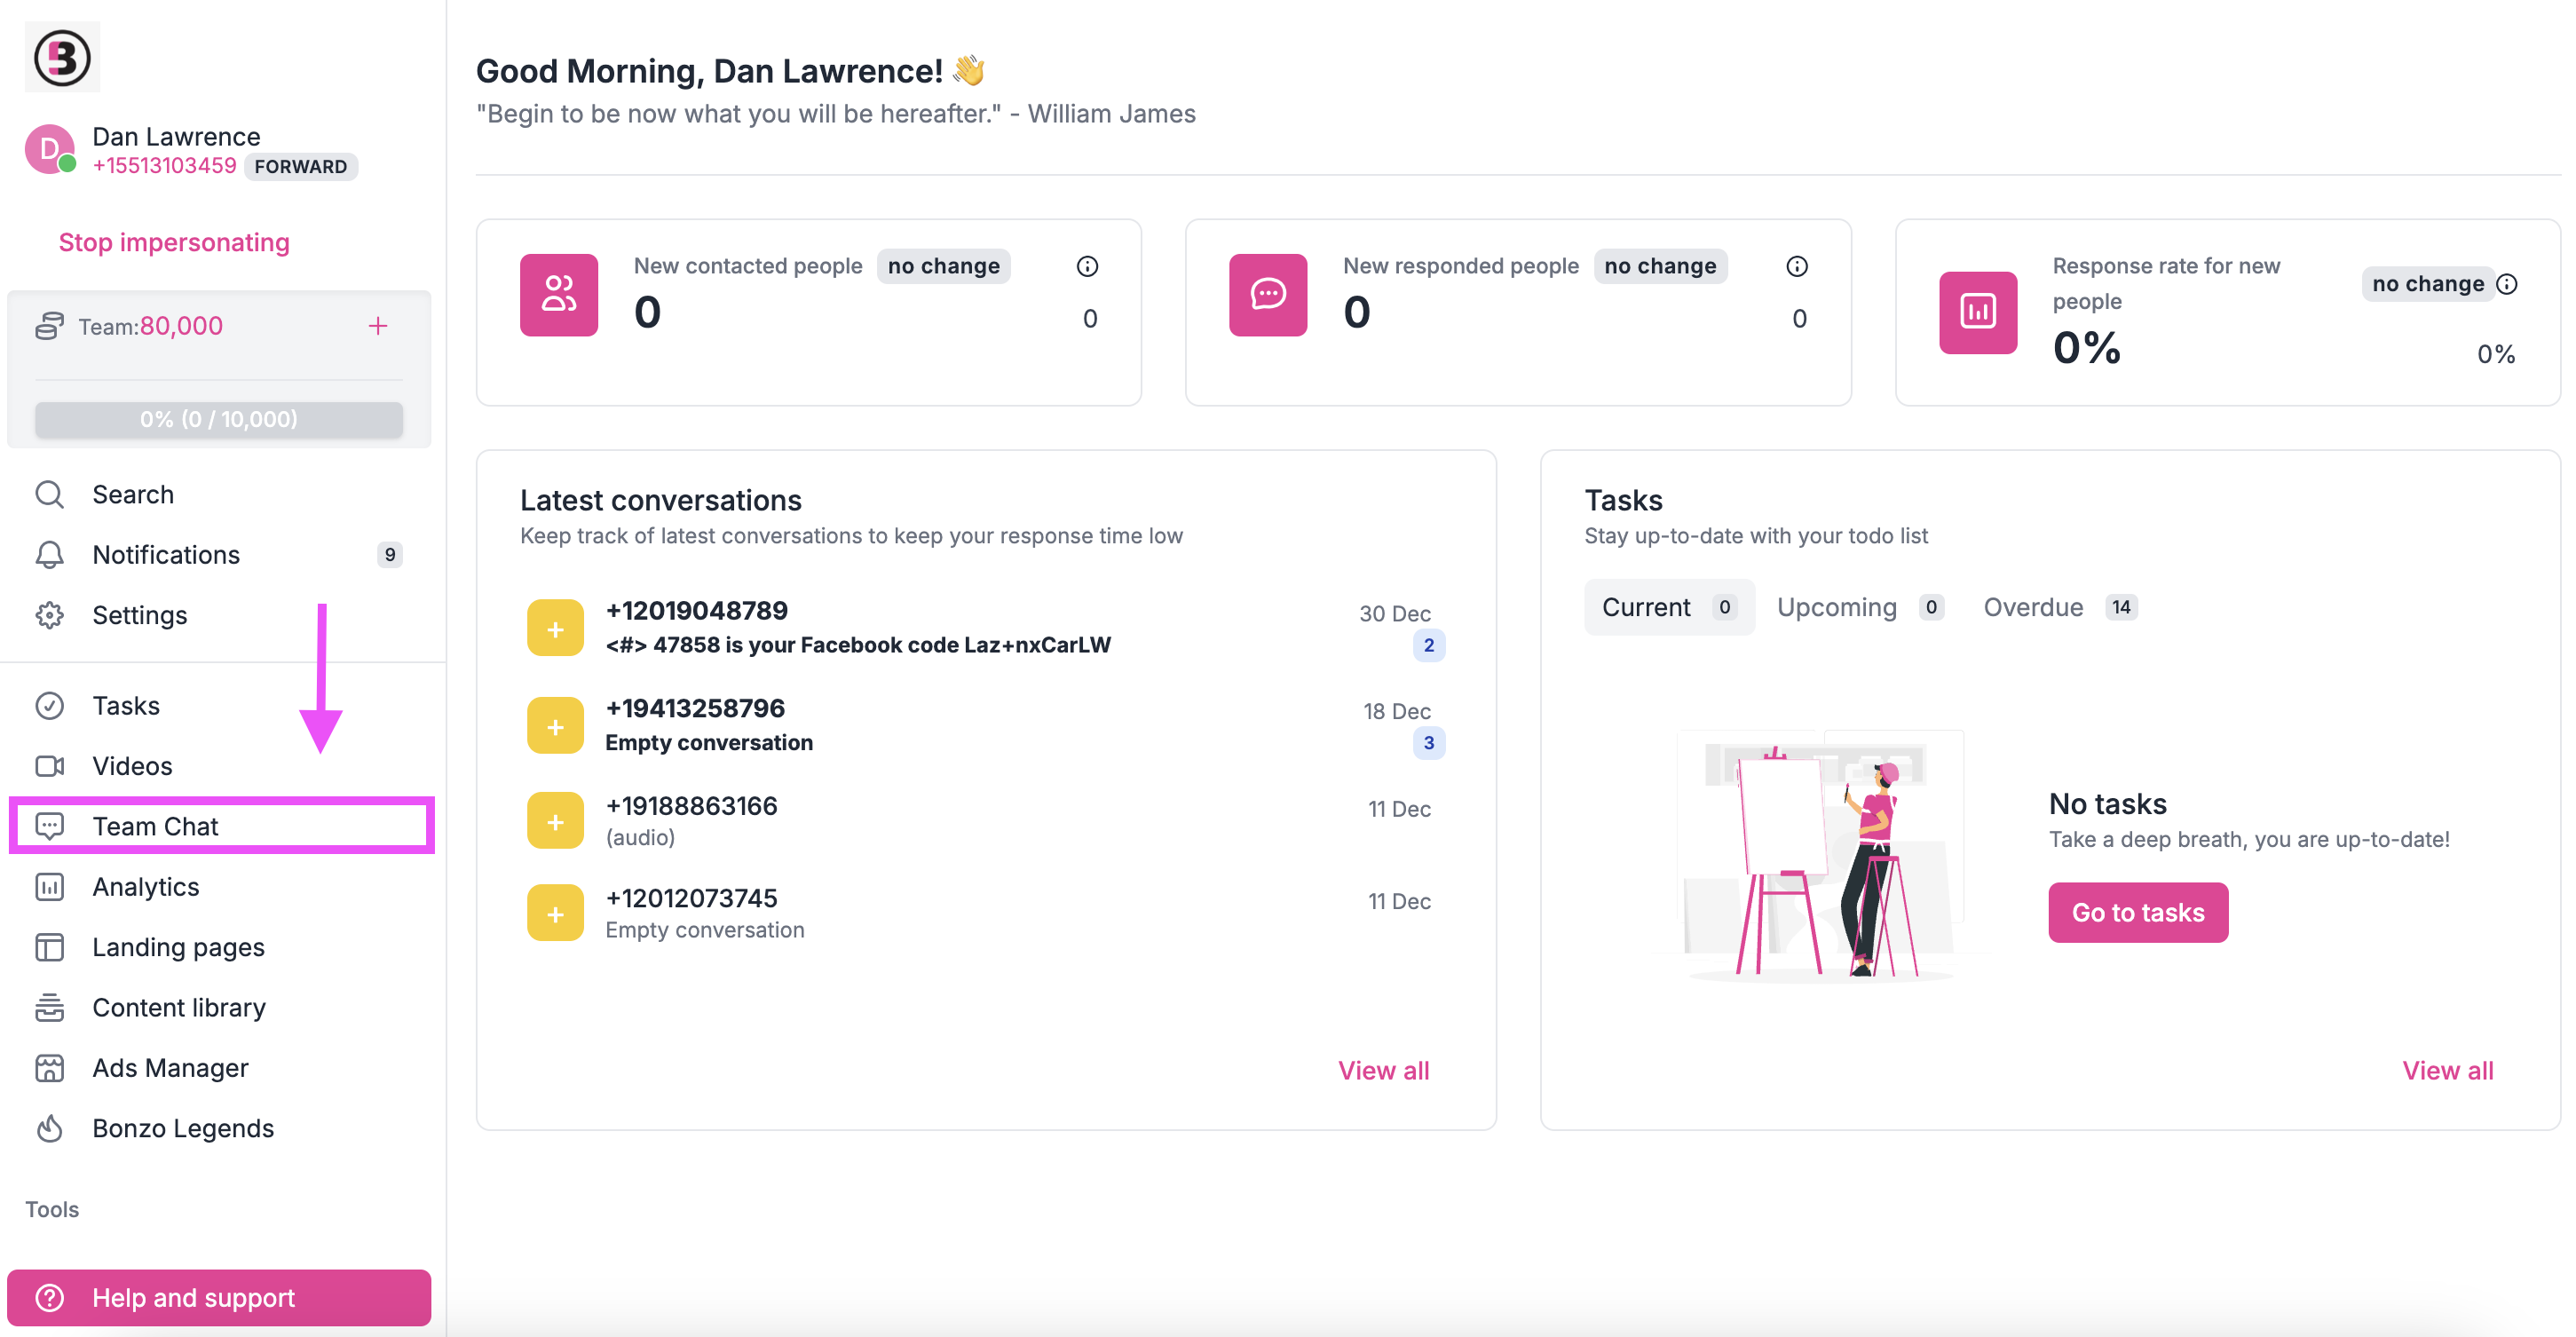
Task: Click the Content library stack icon
Action: (x=49, y=1007)
